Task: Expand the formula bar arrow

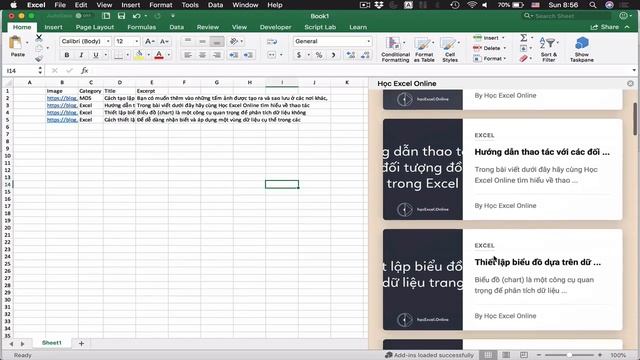Action: tap(634, 70)
